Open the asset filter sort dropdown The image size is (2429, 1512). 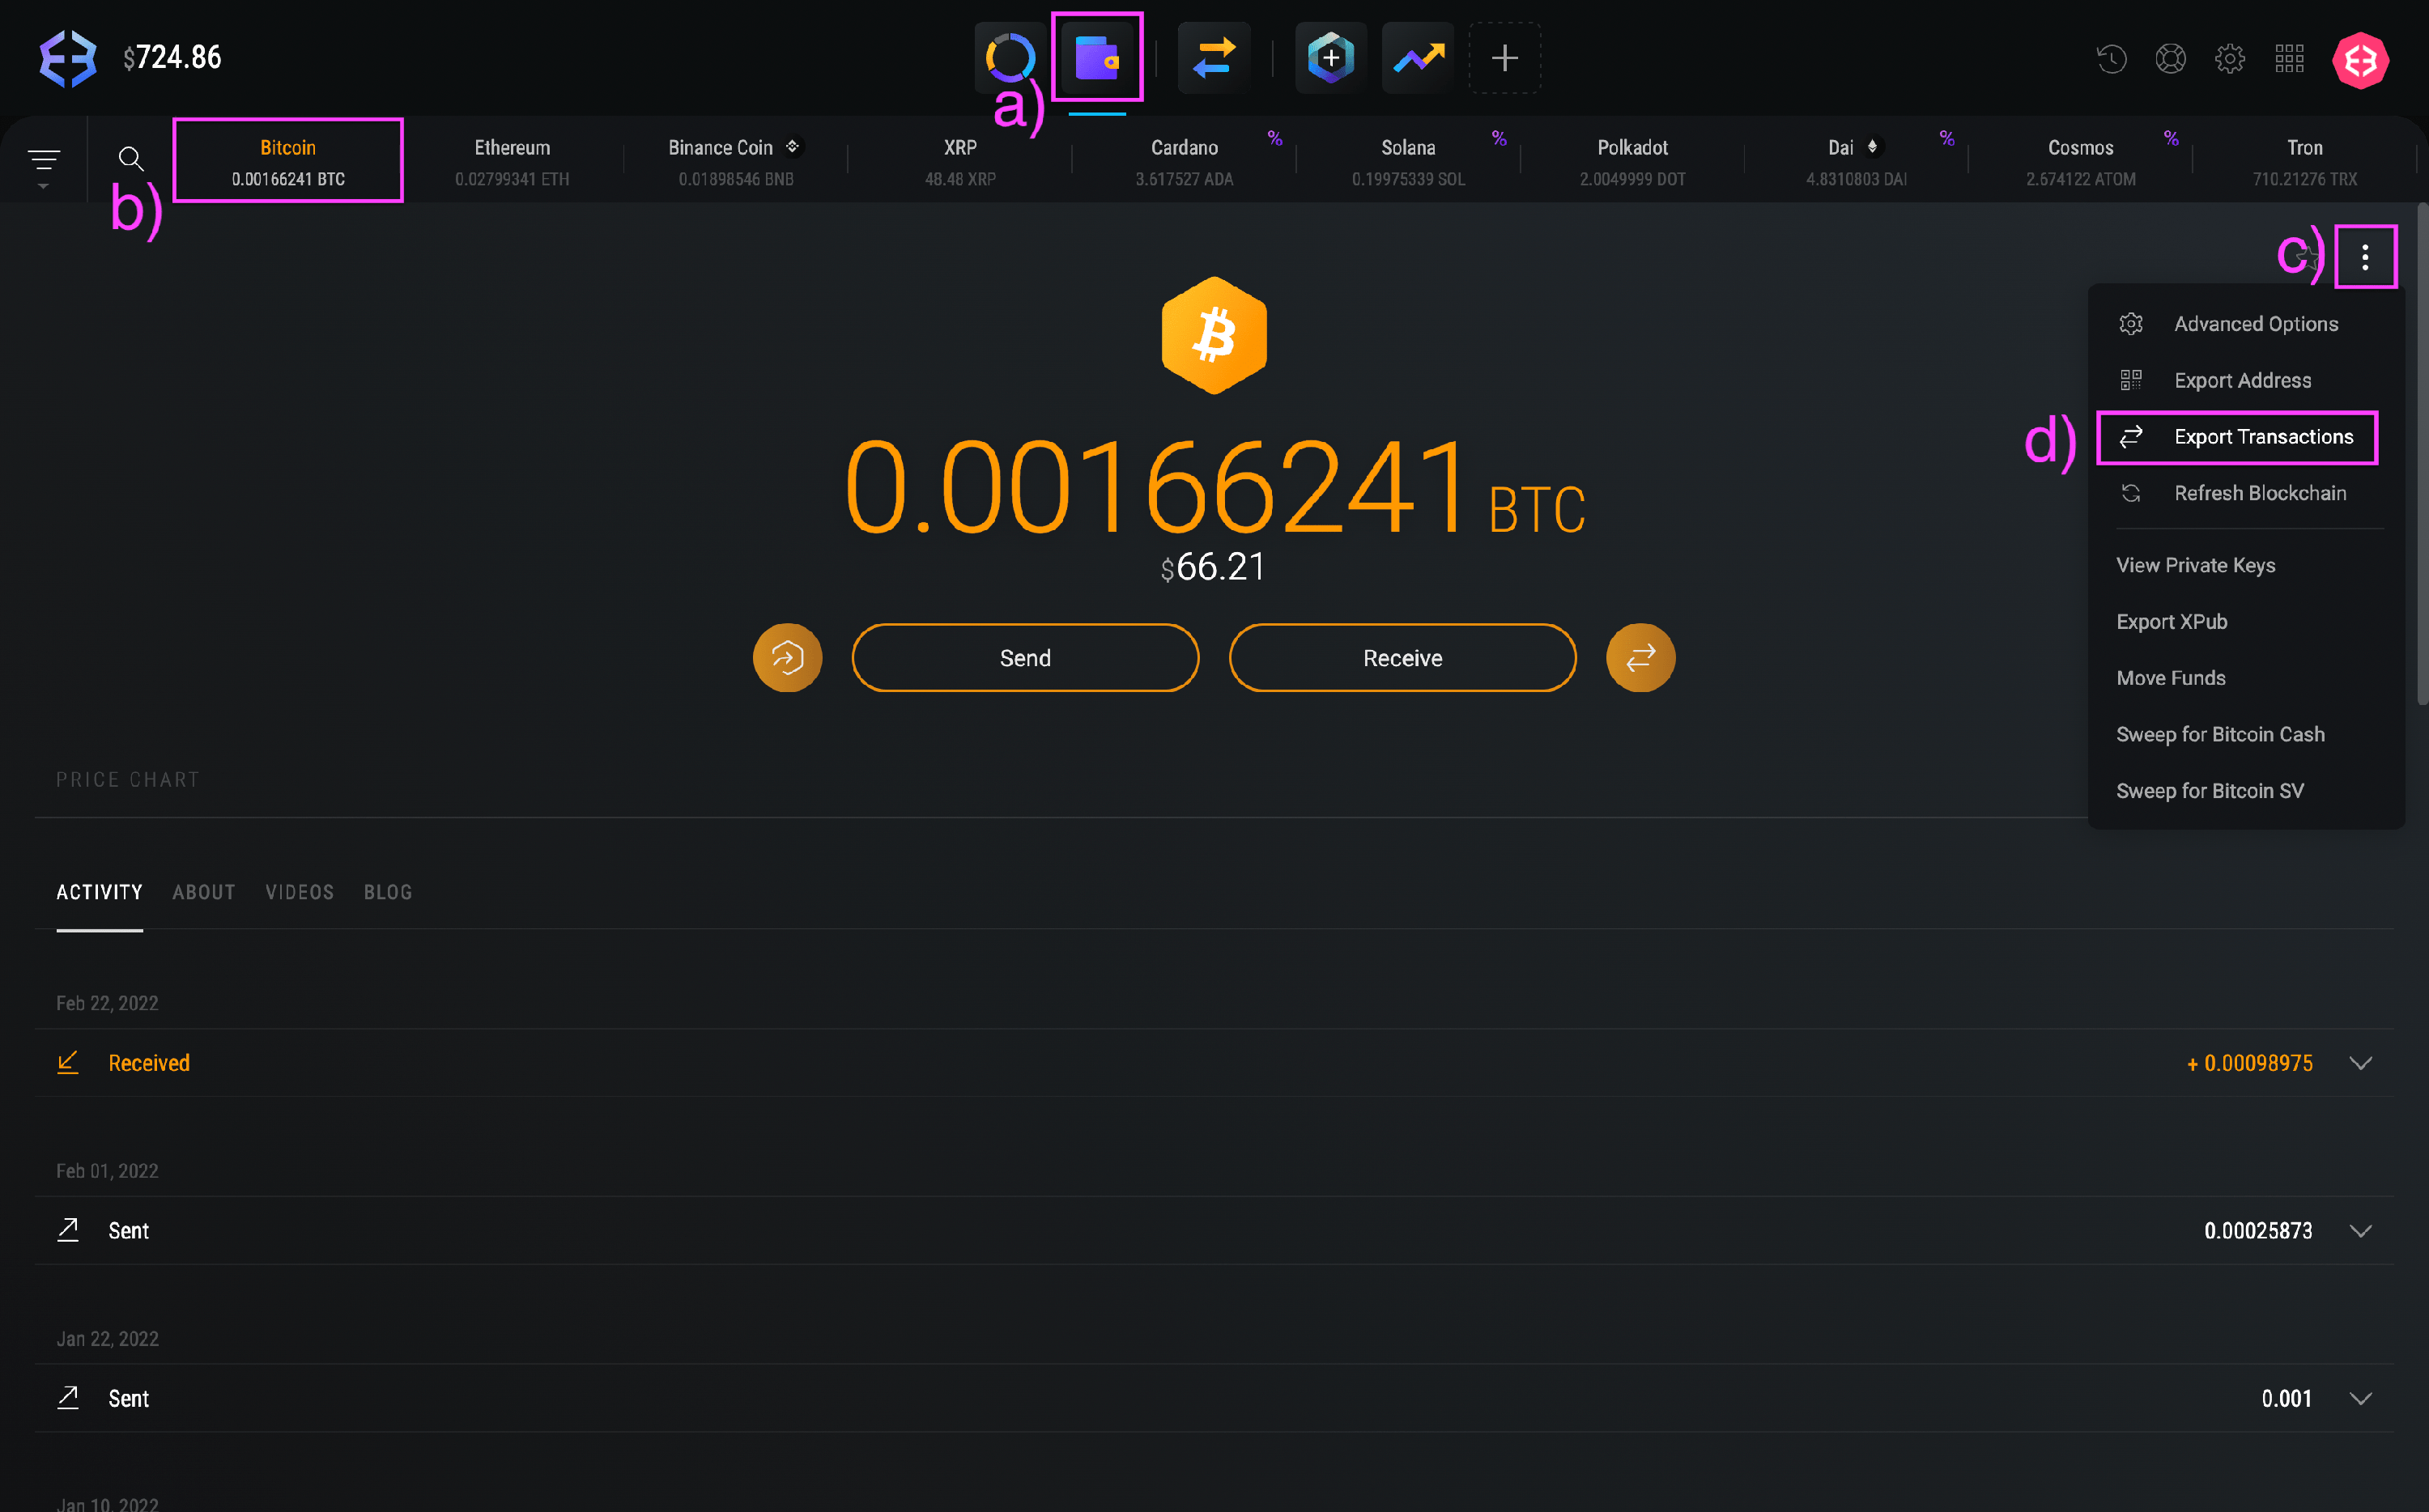(43, 163)
